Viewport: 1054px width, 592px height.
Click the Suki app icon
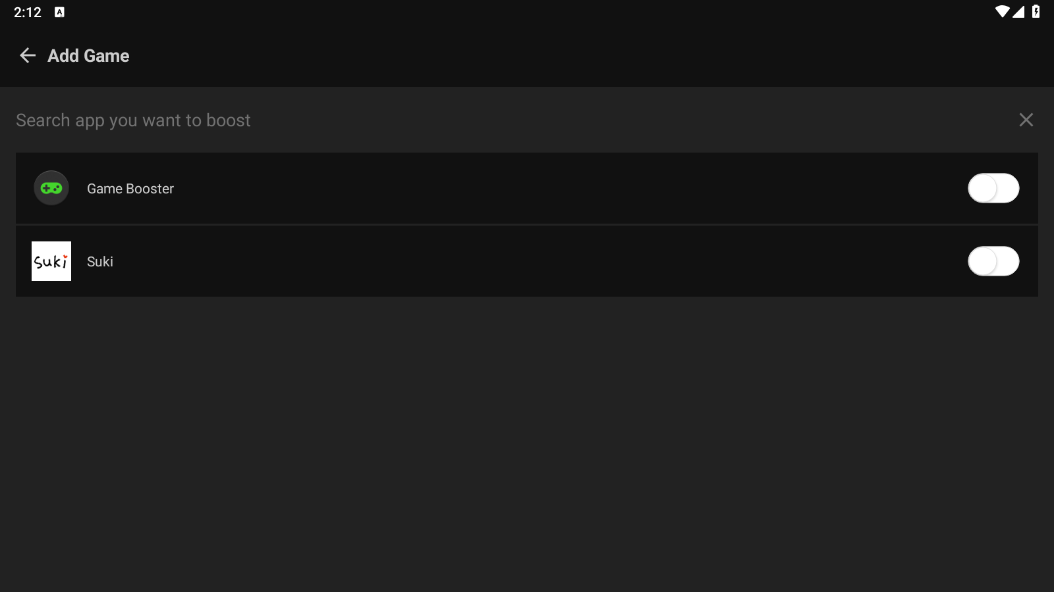tap(51, 261)
